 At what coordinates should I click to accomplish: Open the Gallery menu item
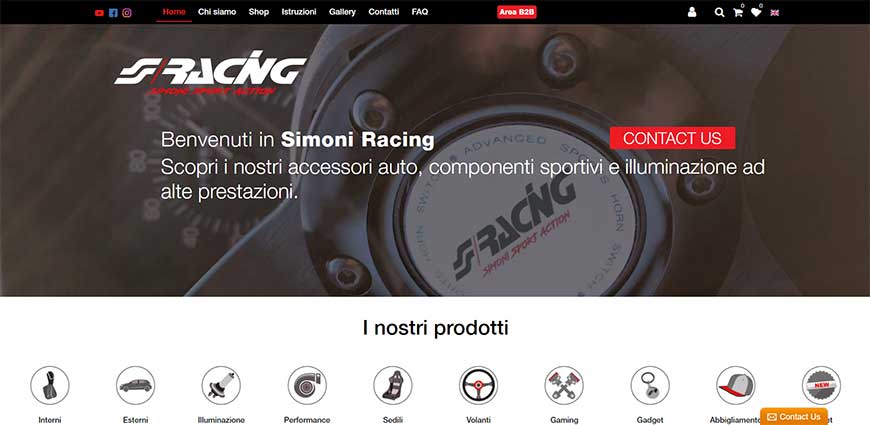point(342,12)
